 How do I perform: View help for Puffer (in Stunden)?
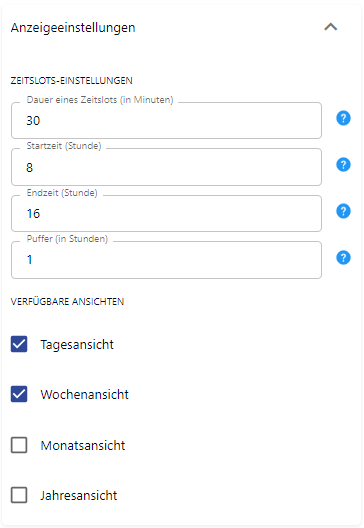pos(343,258)
